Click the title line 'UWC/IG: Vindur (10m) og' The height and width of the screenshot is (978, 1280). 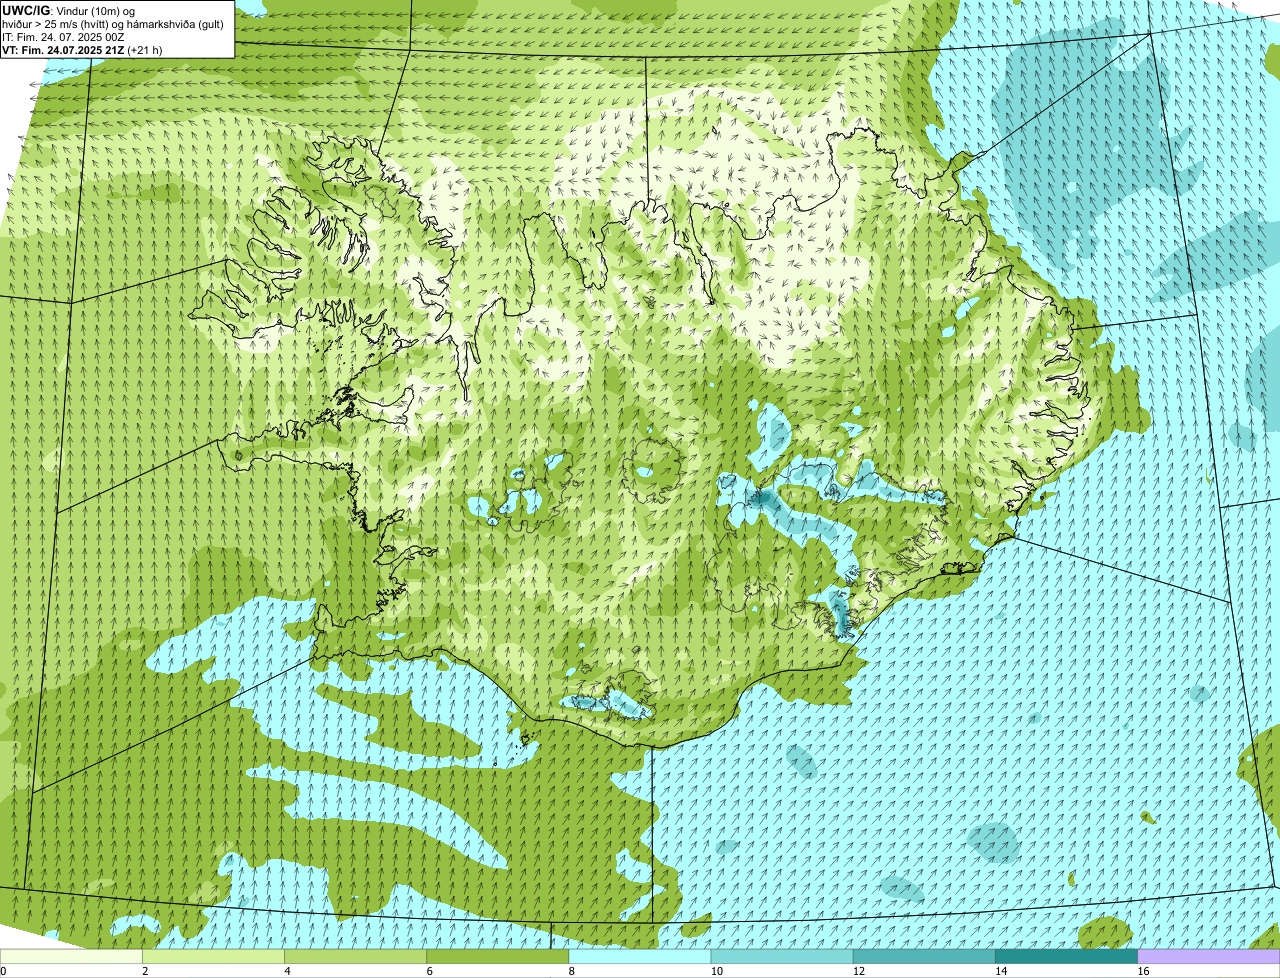tap(68, 10)
